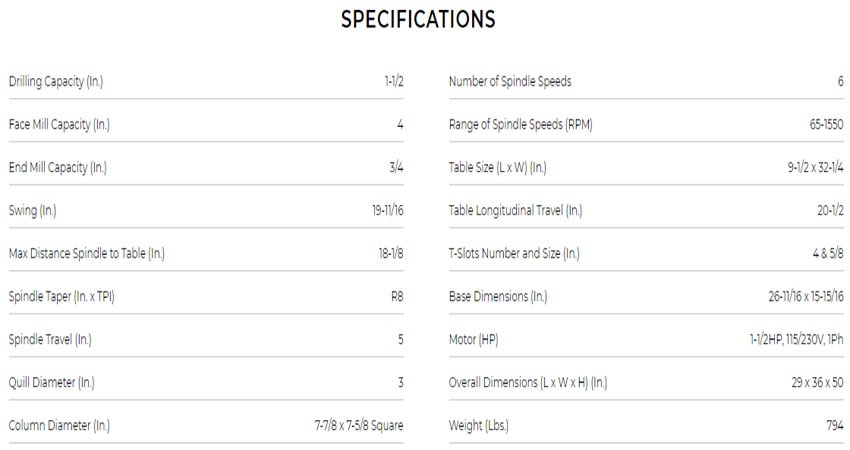
Task: Click the Number of Spindle Speeds label
Action: pyautogui.click(x=510, y=82)
